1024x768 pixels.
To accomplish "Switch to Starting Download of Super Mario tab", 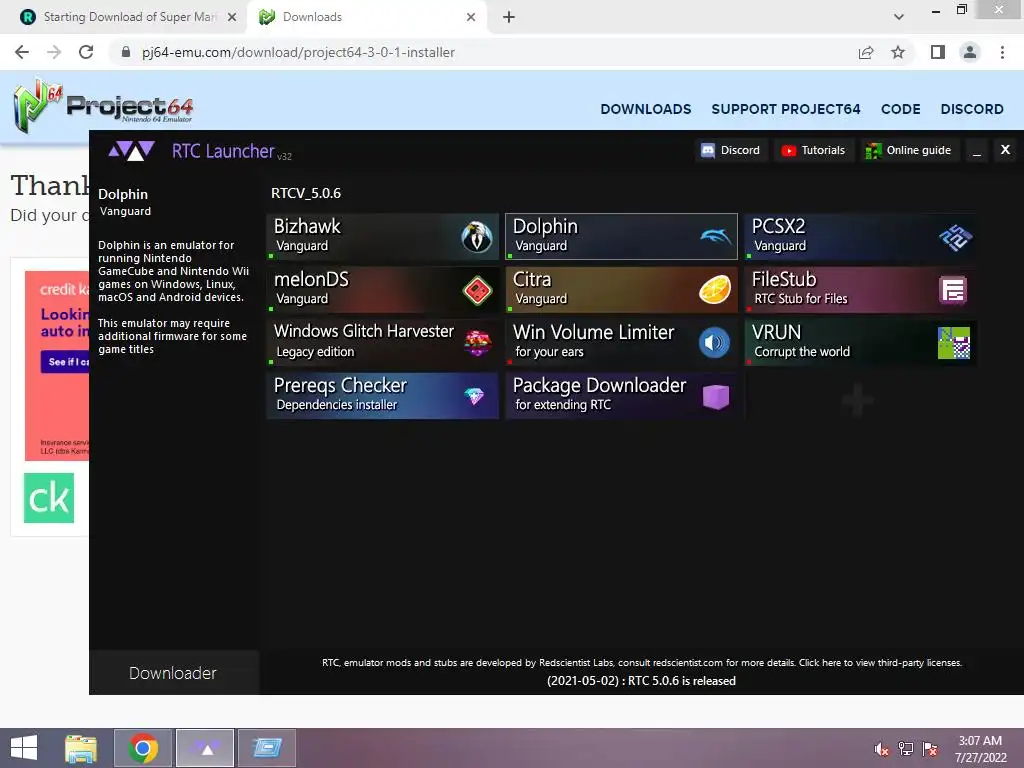I will (129, 17).
